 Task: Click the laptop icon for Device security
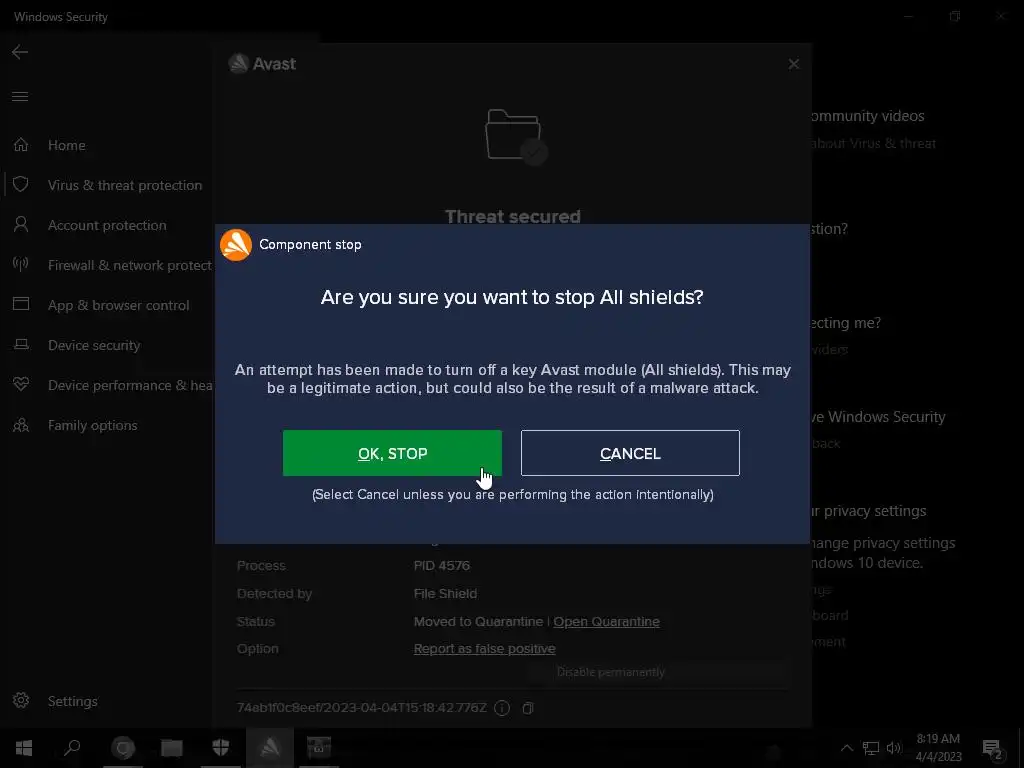(21, 344)
